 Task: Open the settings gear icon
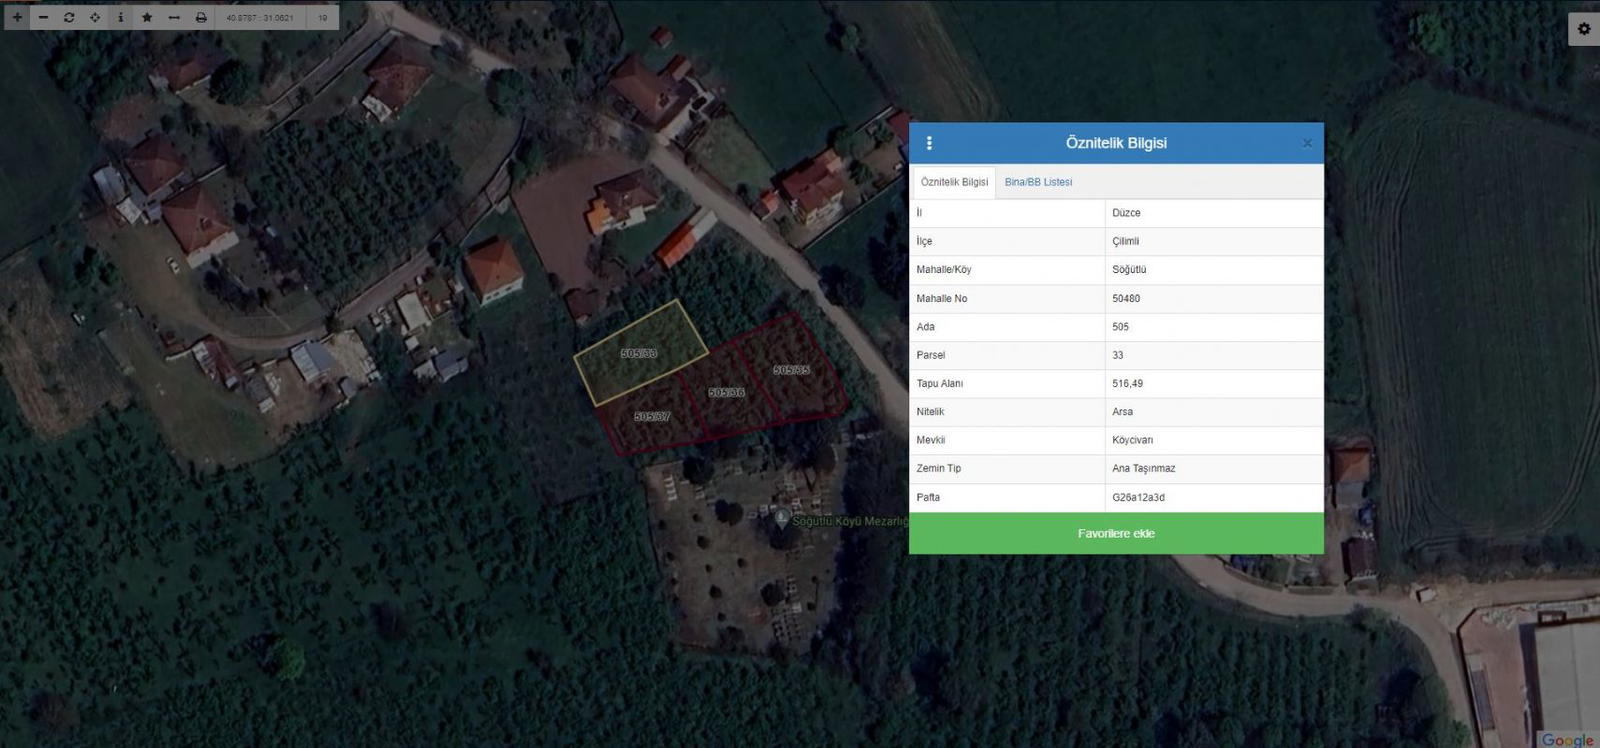tap(1584, 29)
